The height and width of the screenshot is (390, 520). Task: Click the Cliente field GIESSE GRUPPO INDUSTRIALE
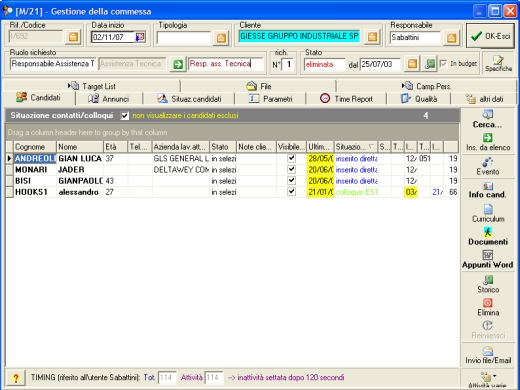[x=299, y=36]
